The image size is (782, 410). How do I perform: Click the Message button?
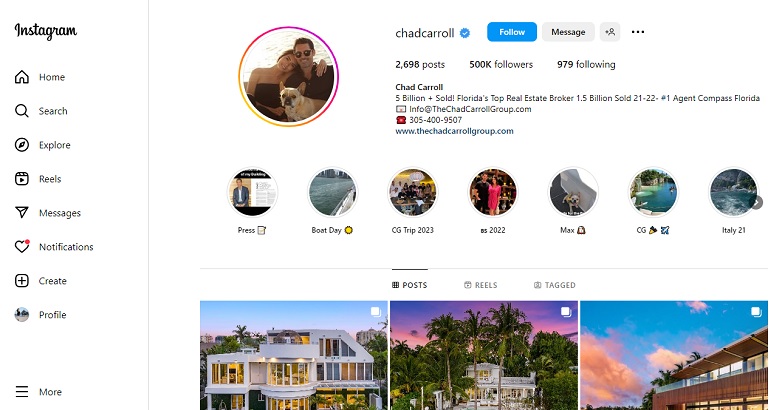pos(568,32)
